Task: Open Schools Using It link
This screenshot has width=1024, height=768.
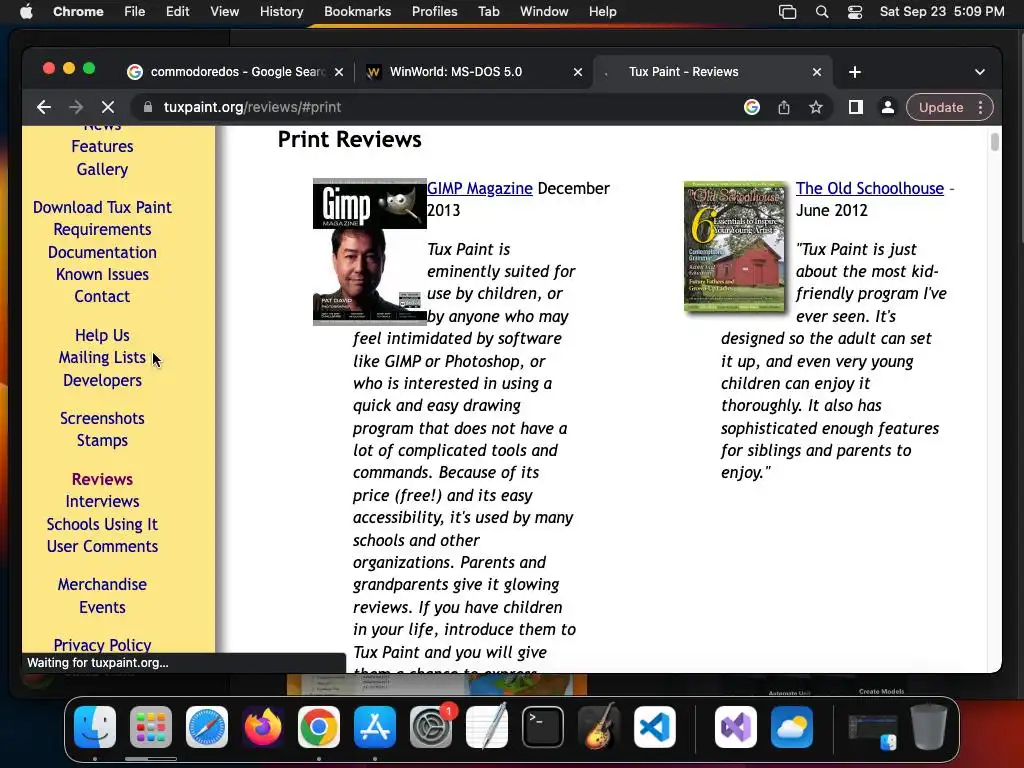Action: click(x=103, y=524)
